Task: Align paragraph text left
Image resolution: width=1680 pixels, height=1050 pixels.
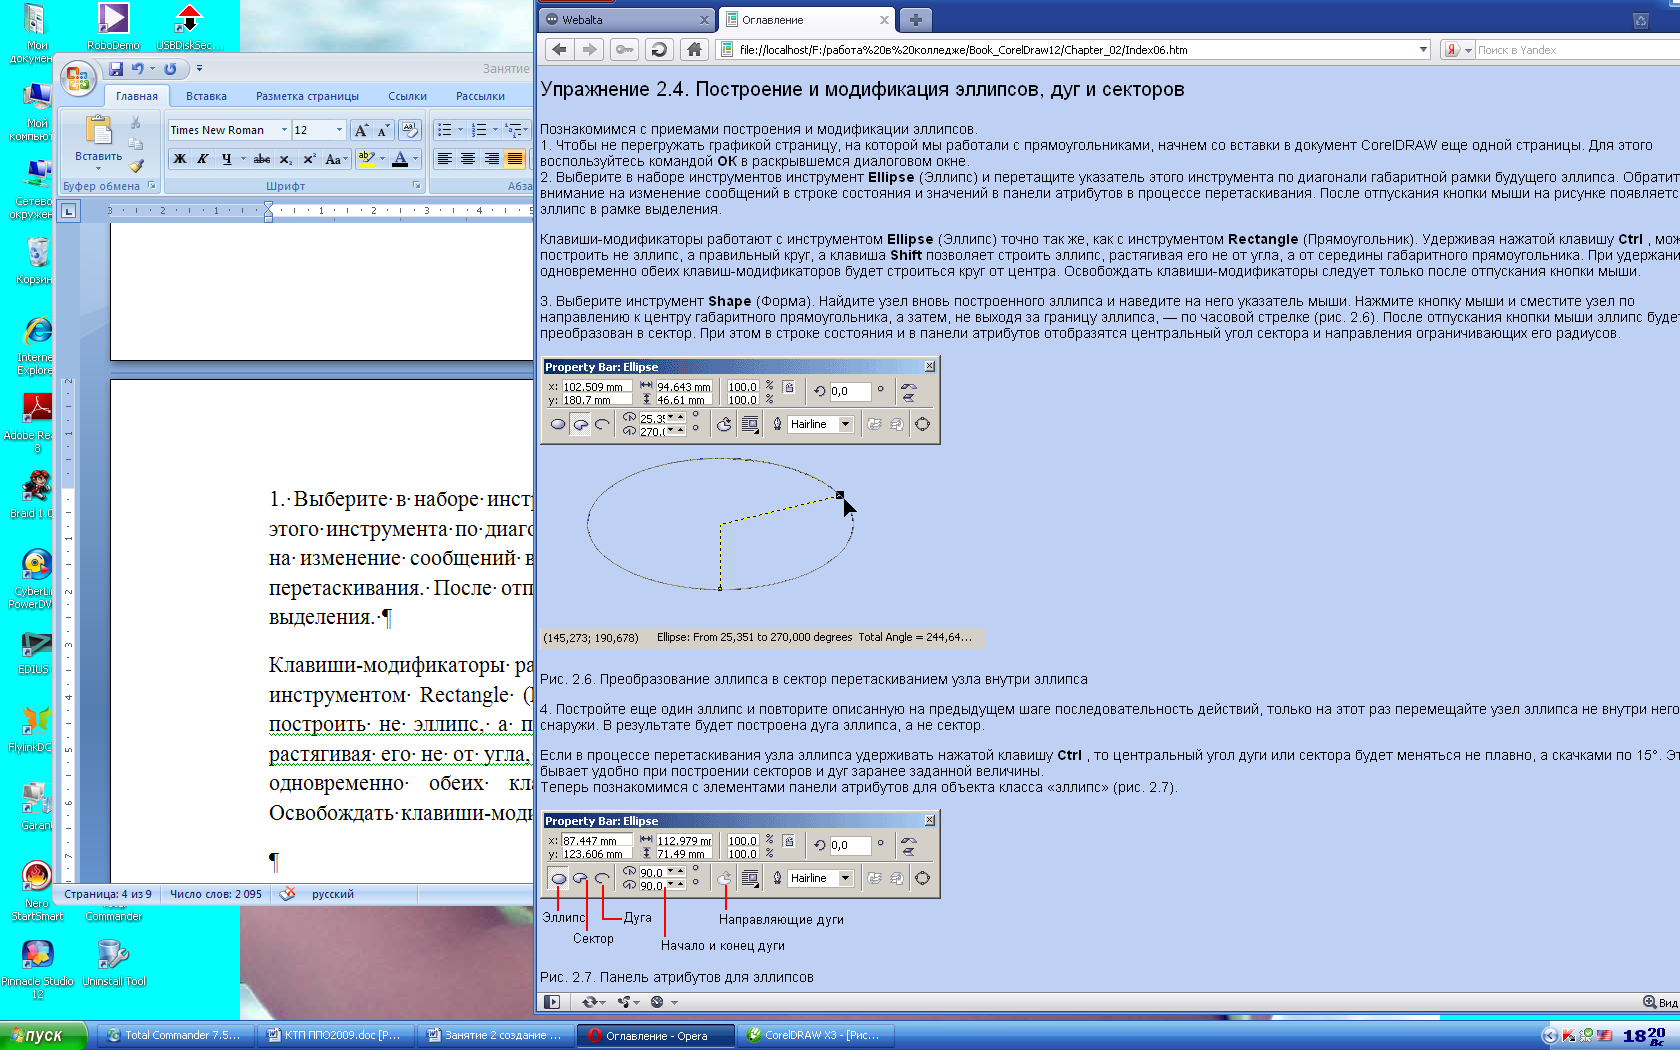Action: [x=445, y=159]
